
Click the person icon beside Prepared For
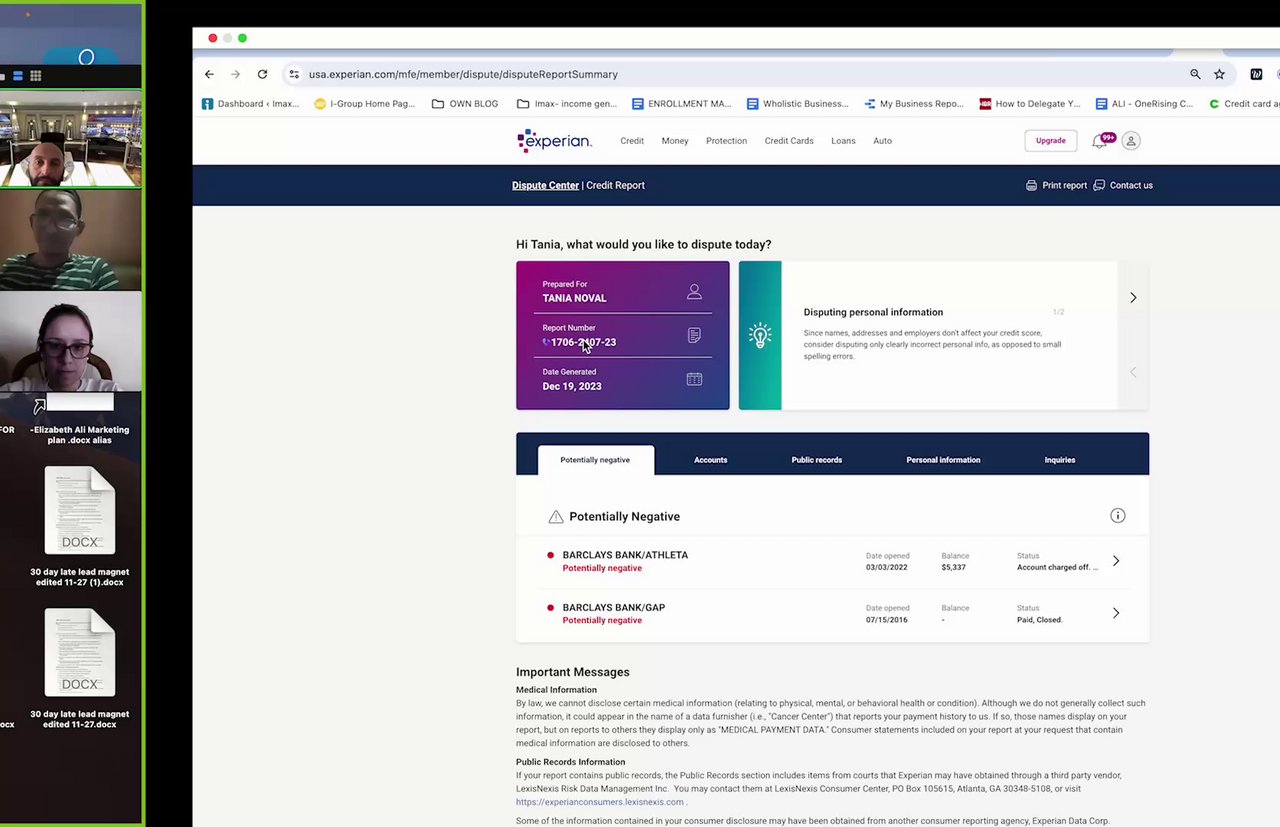tap(694, 292)
